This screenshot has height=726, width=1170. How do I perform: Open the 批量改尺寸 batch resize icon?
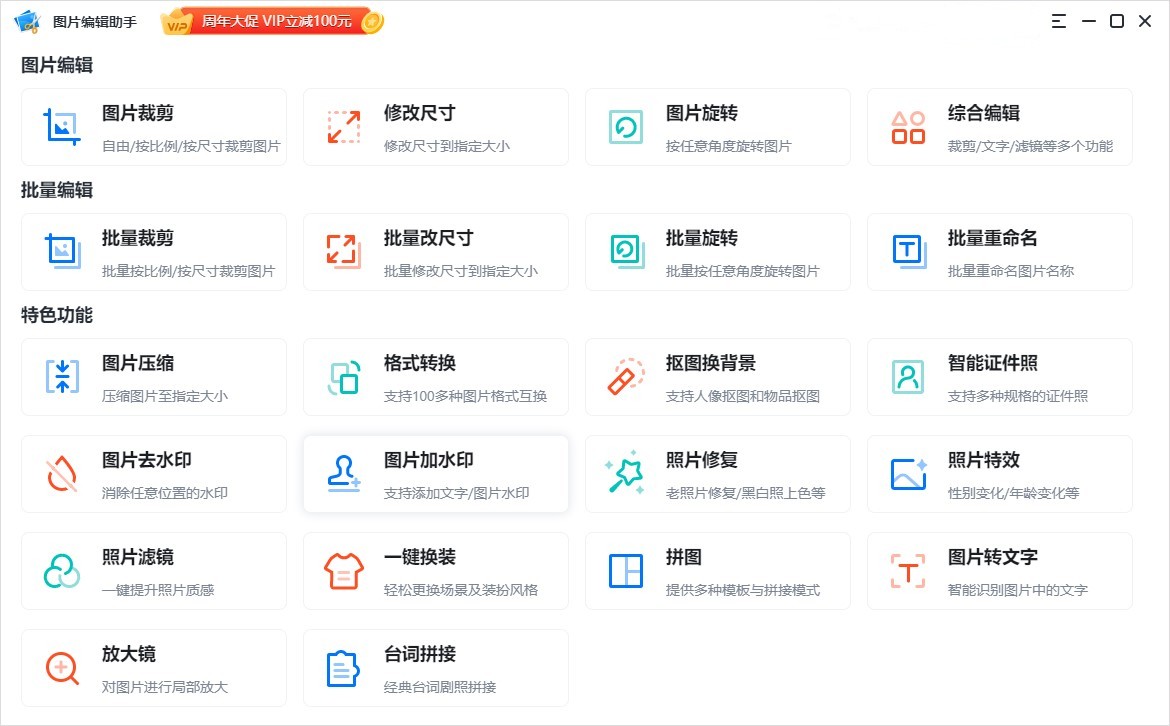(x=342, y=252)
